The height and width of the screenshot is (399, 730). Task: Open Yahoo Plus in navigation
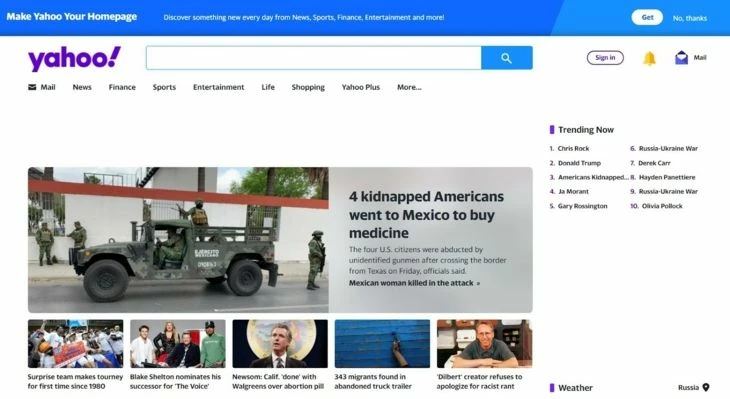360,87
